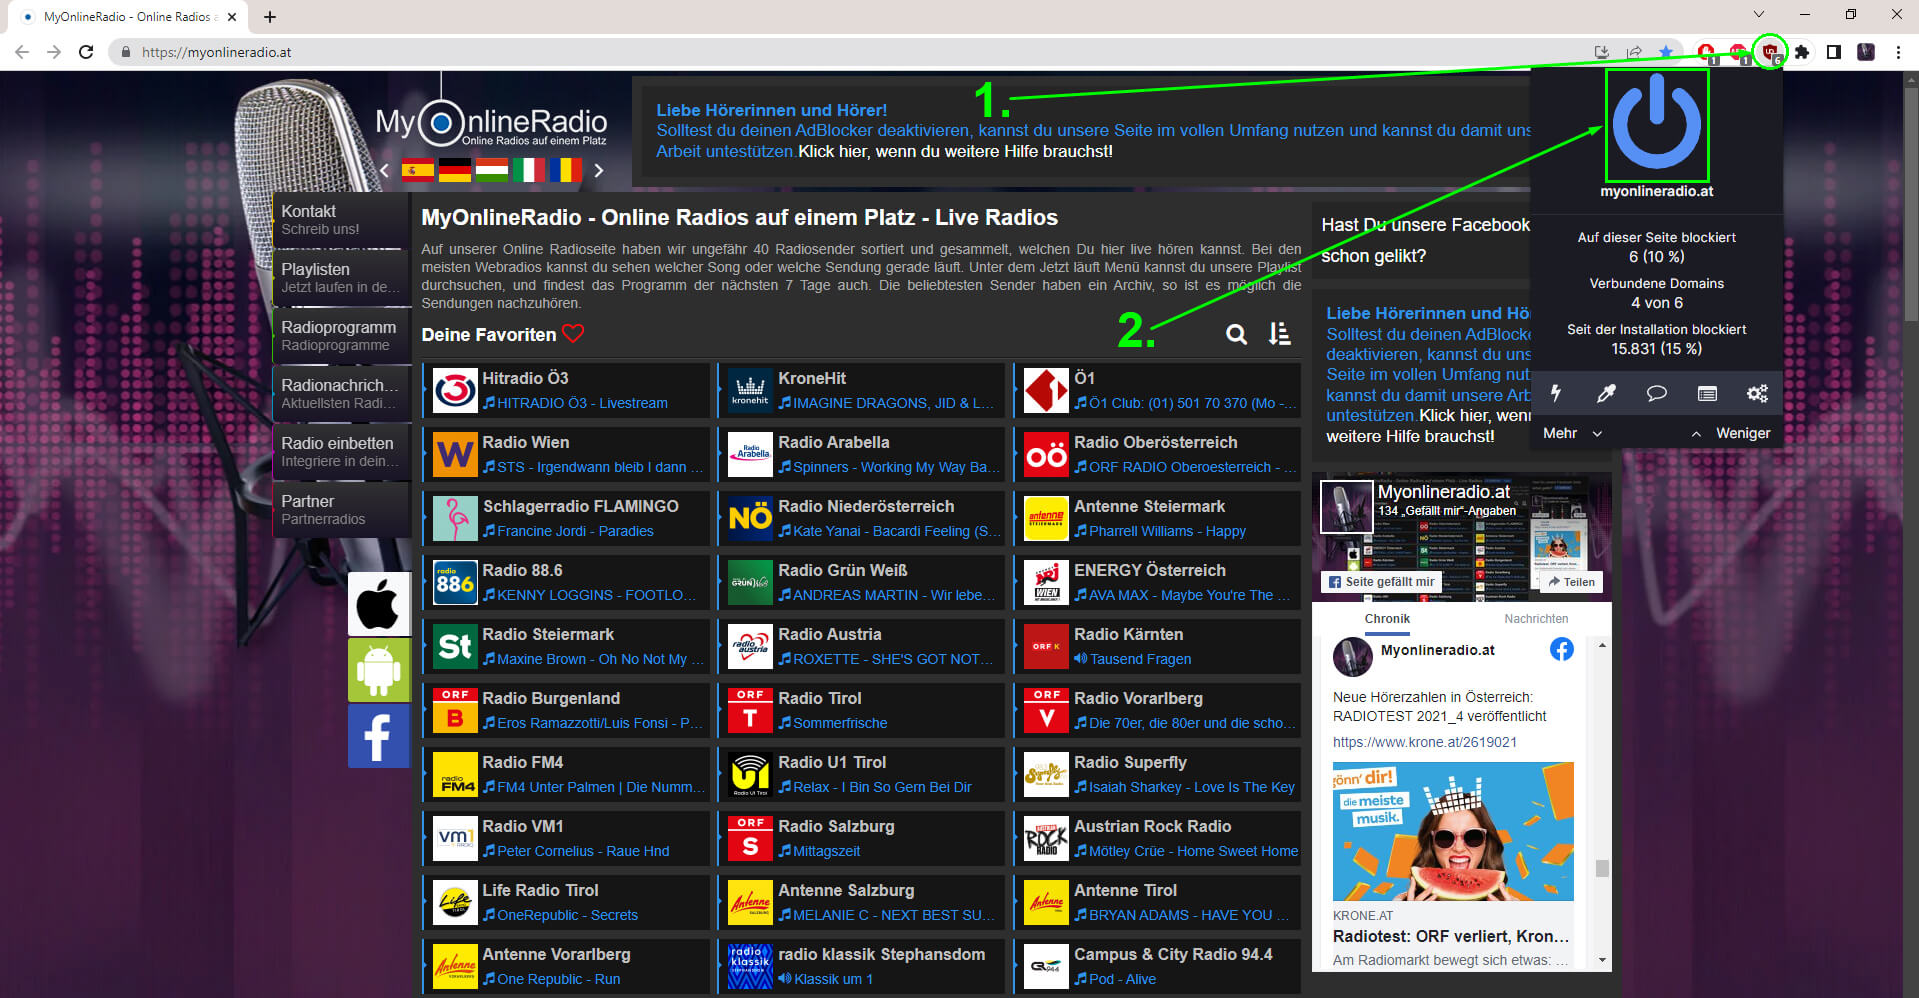
Task: Close the MyOnlineRadio tab
Action: coord(232,16)
